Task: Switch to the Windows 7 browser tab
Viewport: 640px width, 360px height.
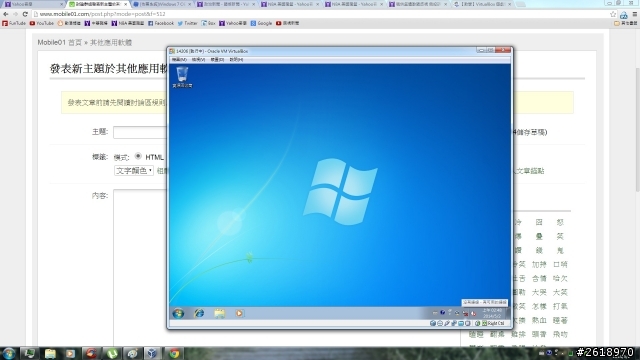Action: tap(162, 4)
